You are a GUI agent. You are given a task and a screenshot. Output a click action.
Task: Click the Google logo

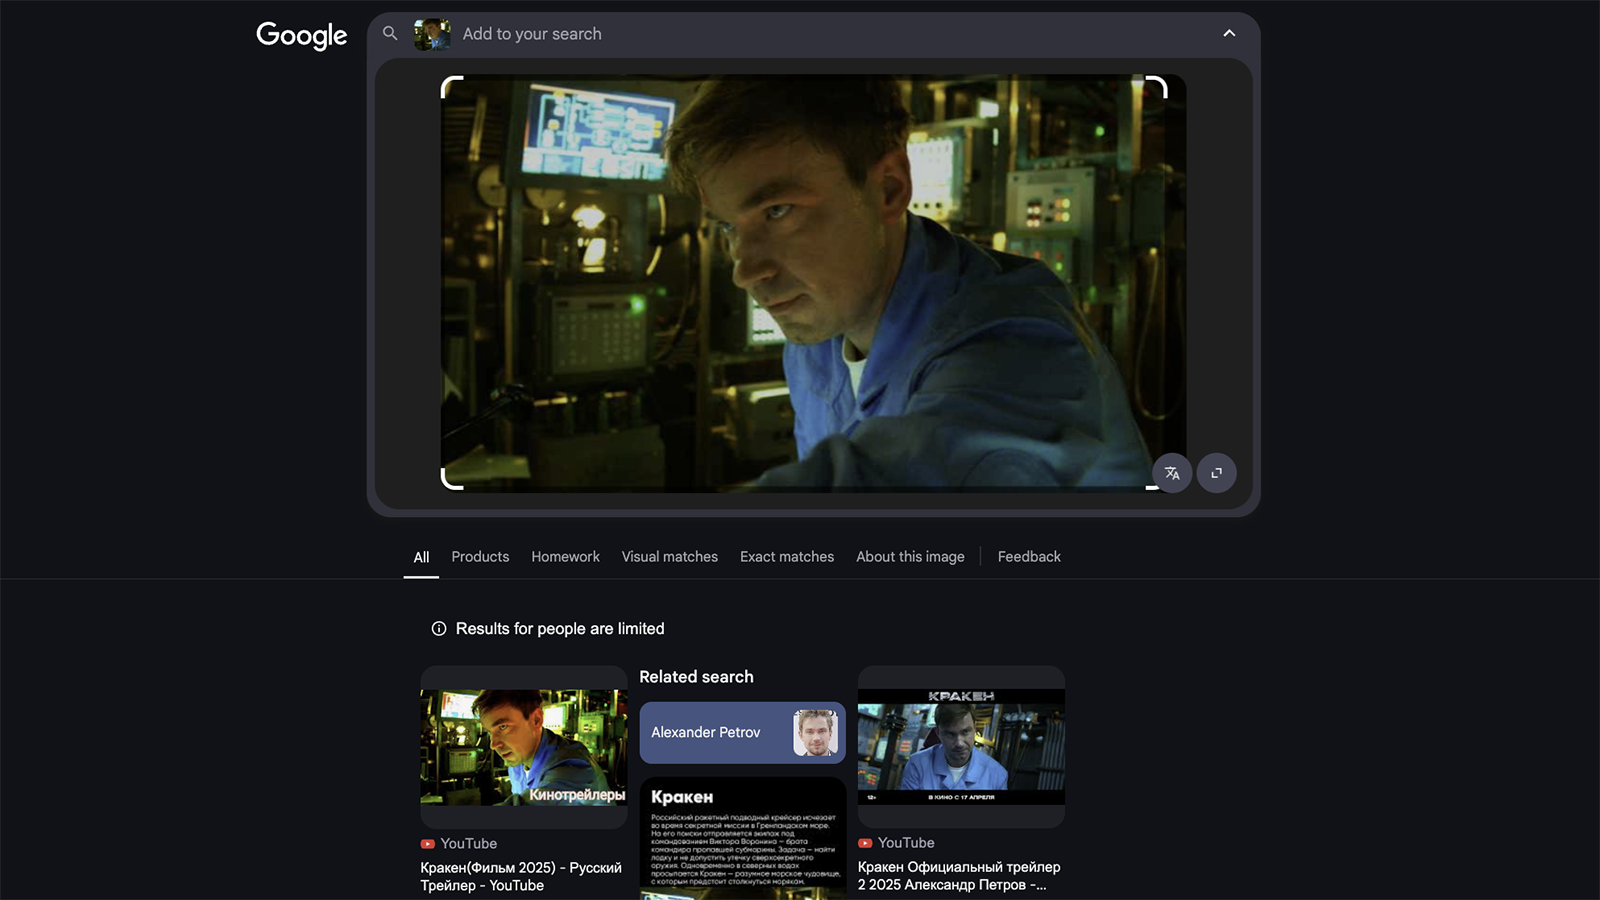pos(301,35)
